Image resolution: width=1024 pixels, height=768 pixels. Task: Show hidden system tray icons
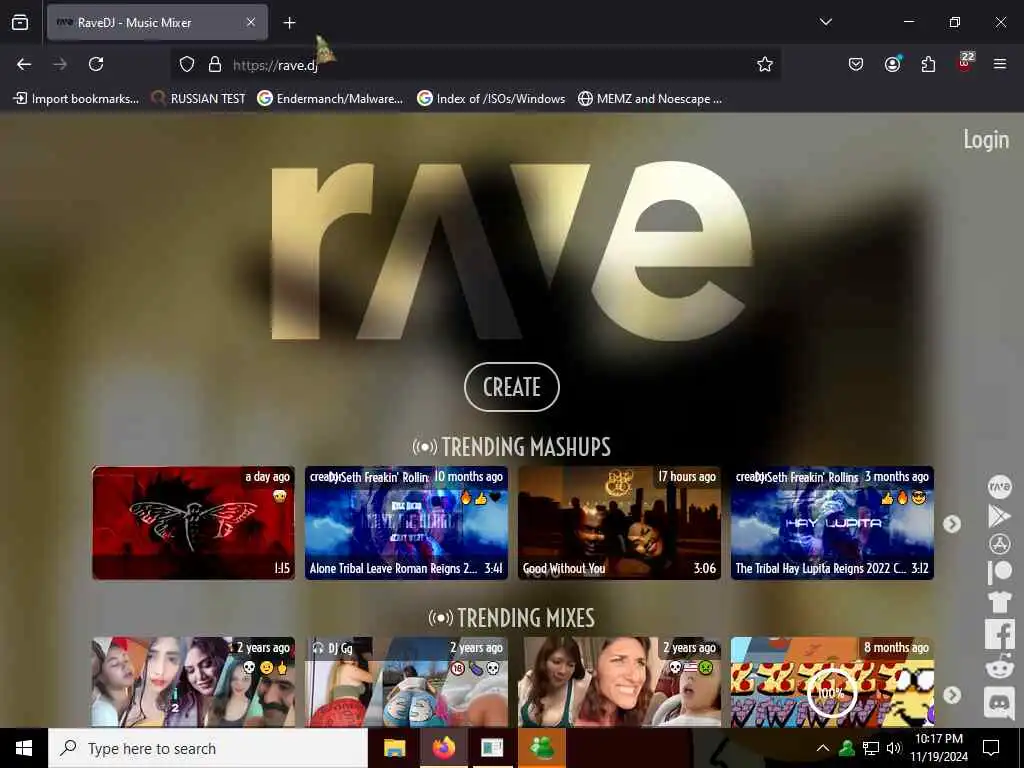click(823, 748)
